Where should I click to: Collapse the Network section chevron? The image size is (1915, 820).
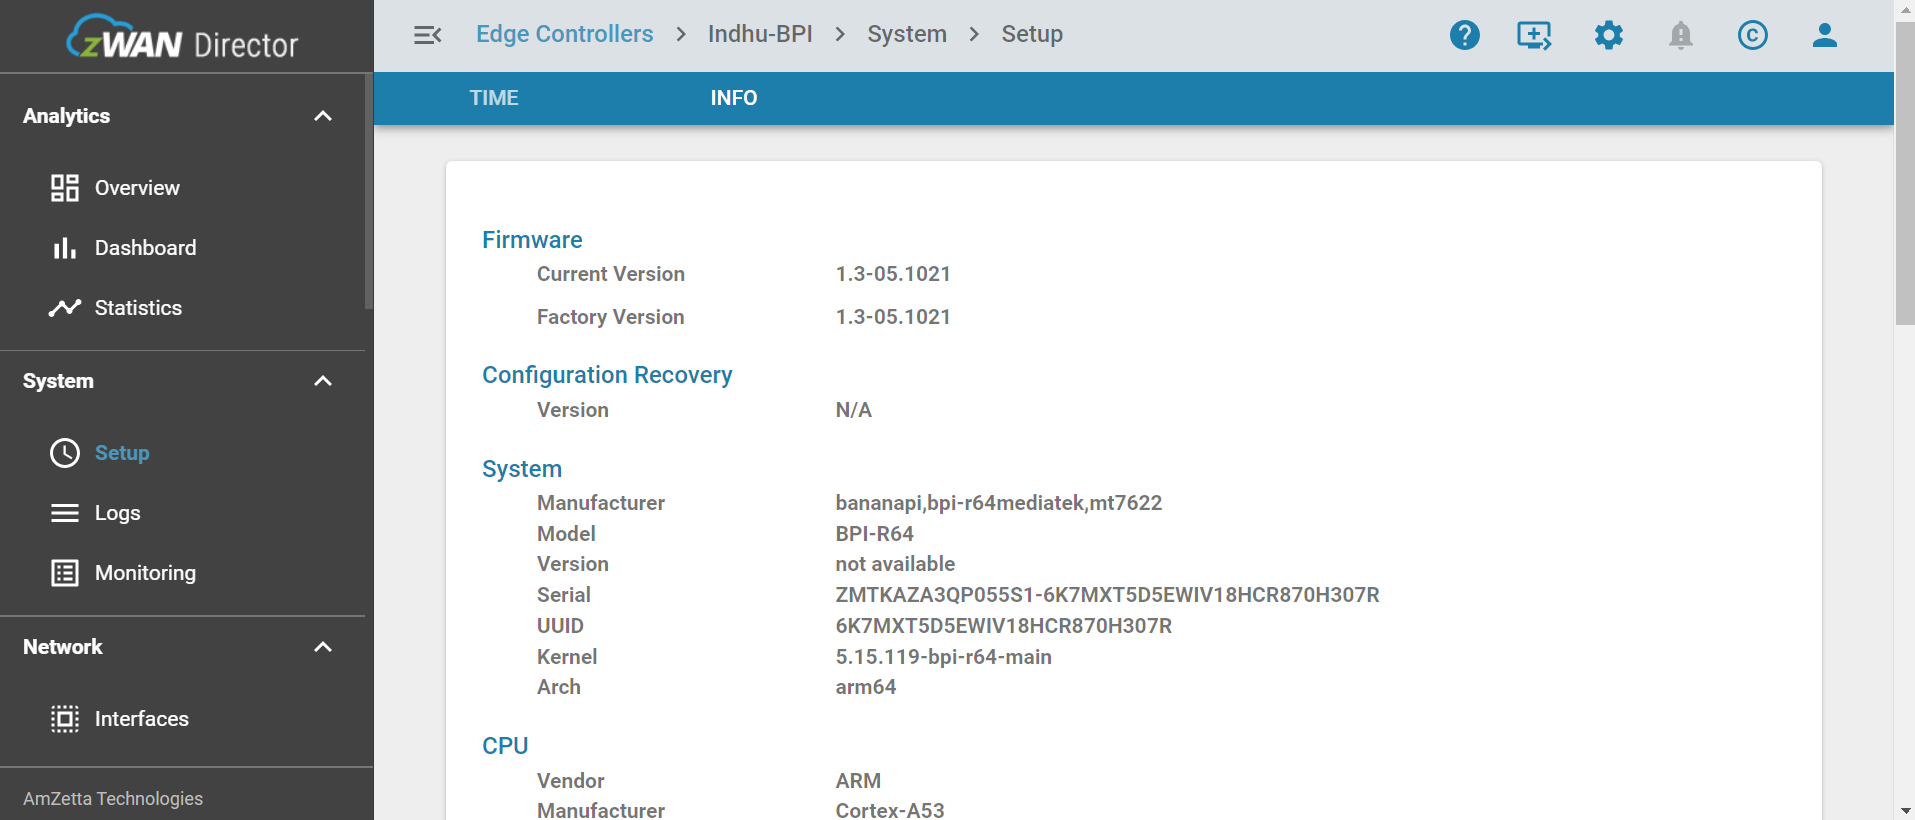tap(322, 647)
